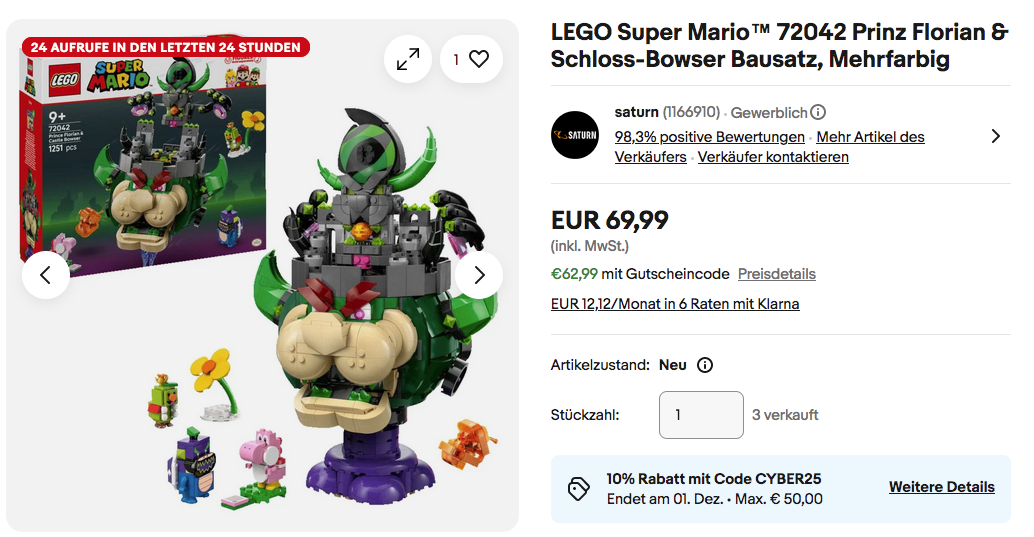Open the info icon beside Gewerblich
1034x537 pixels.
[x=818, y=112]
